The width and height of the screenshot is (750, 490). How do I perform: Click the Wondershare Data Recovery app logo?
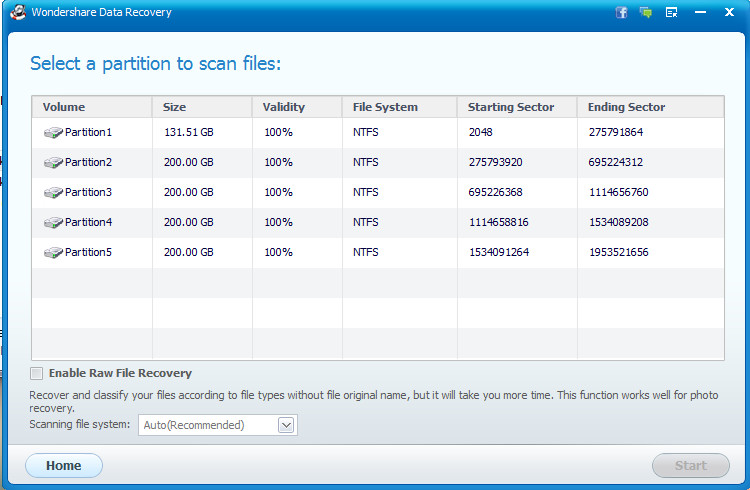coord(18,11)
